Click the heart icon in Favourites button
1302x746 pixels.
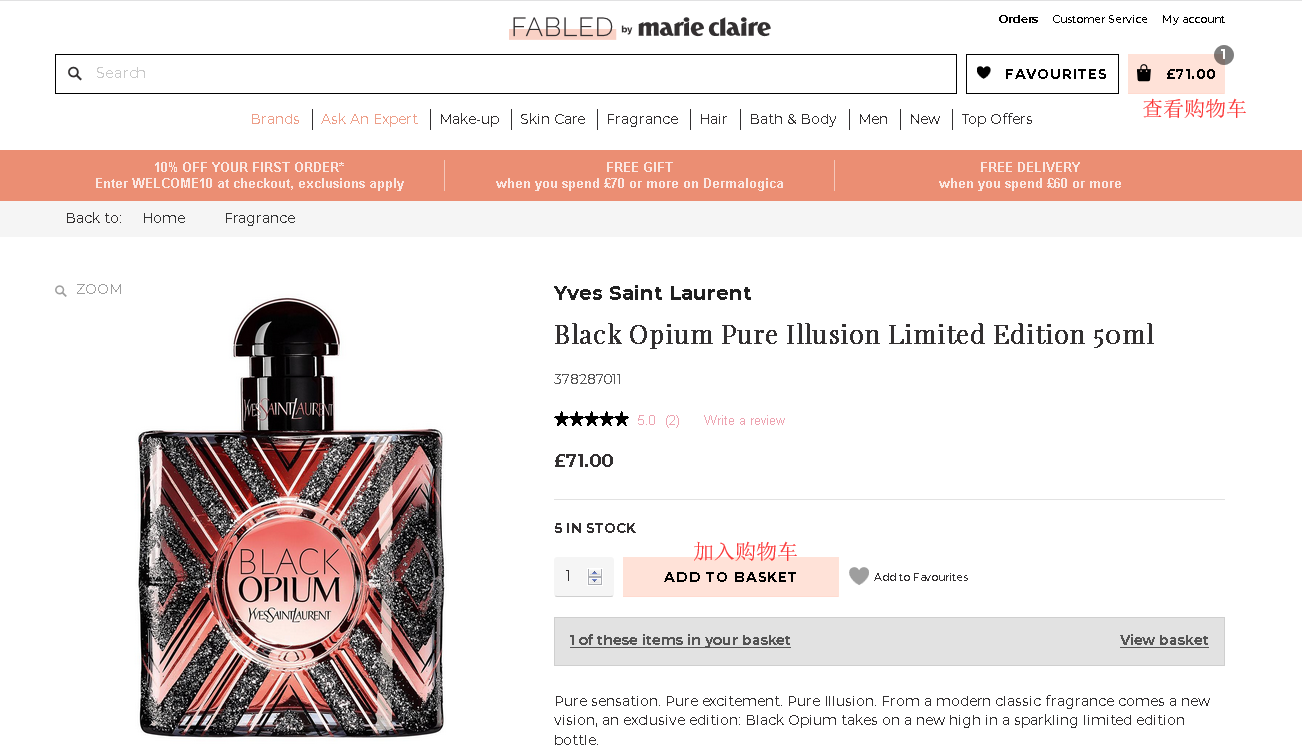(984, 73)
